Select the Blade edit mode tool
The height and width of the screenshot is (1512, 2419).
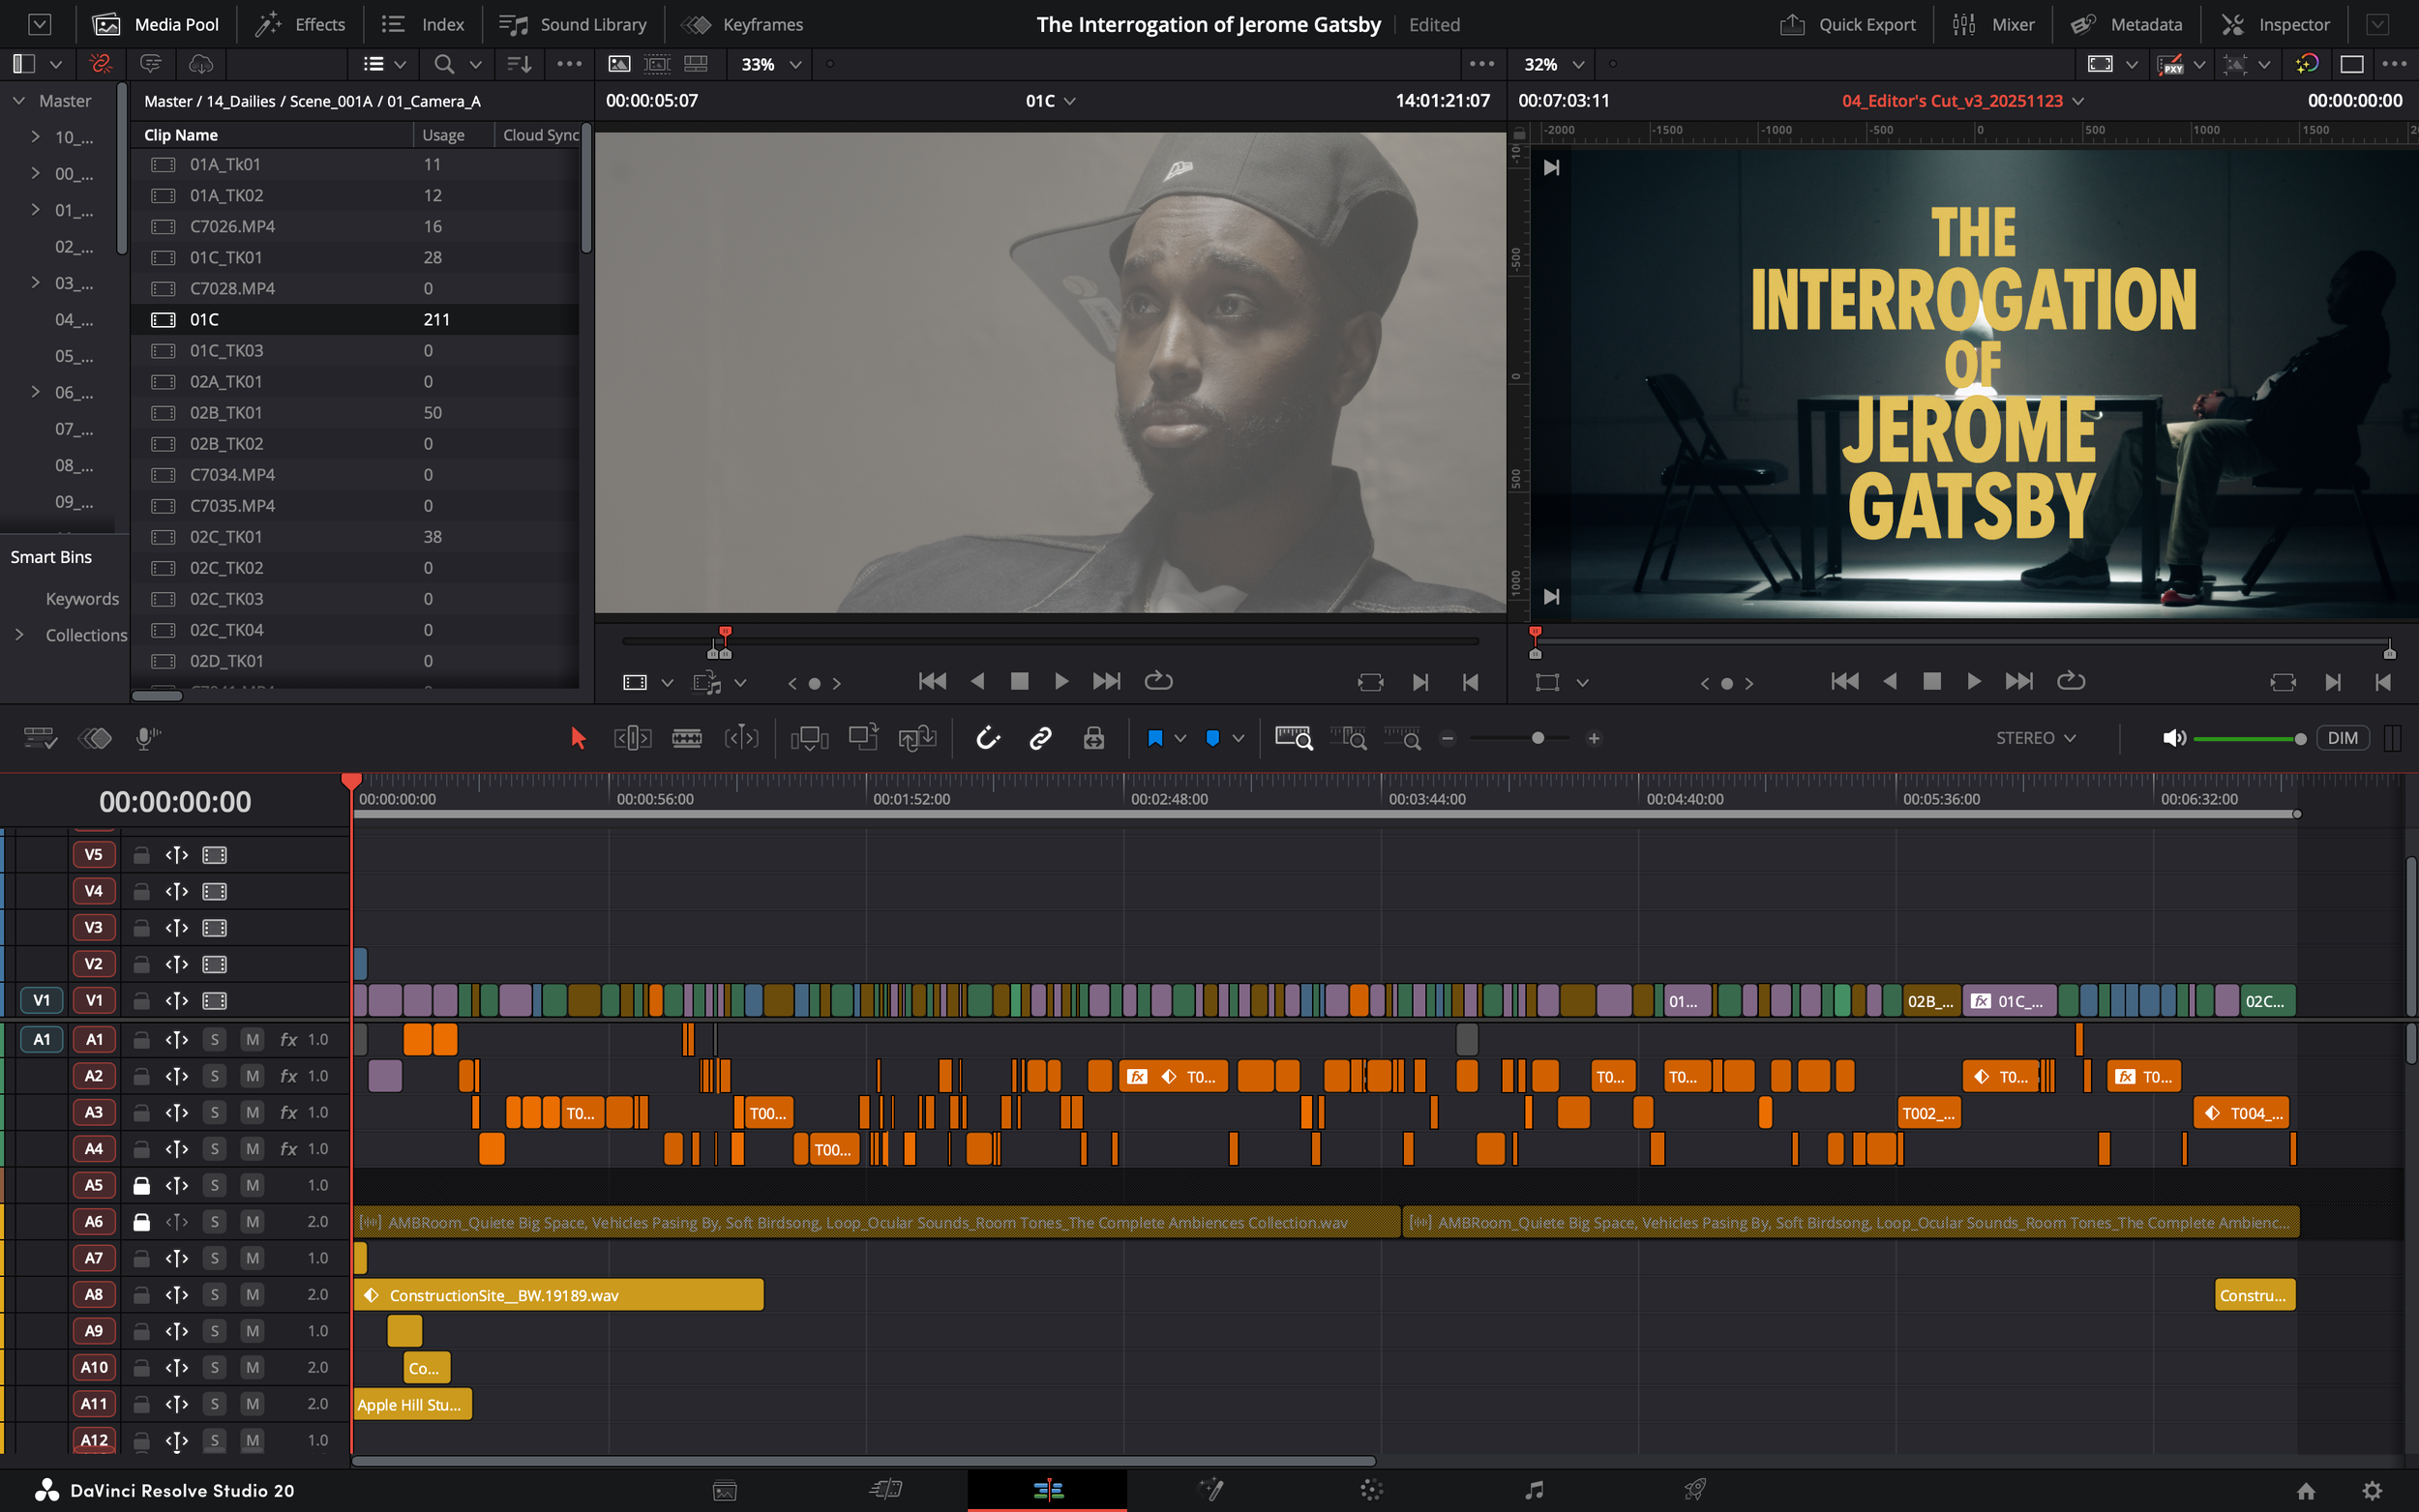pyautogui.click(x=687, y=738)
